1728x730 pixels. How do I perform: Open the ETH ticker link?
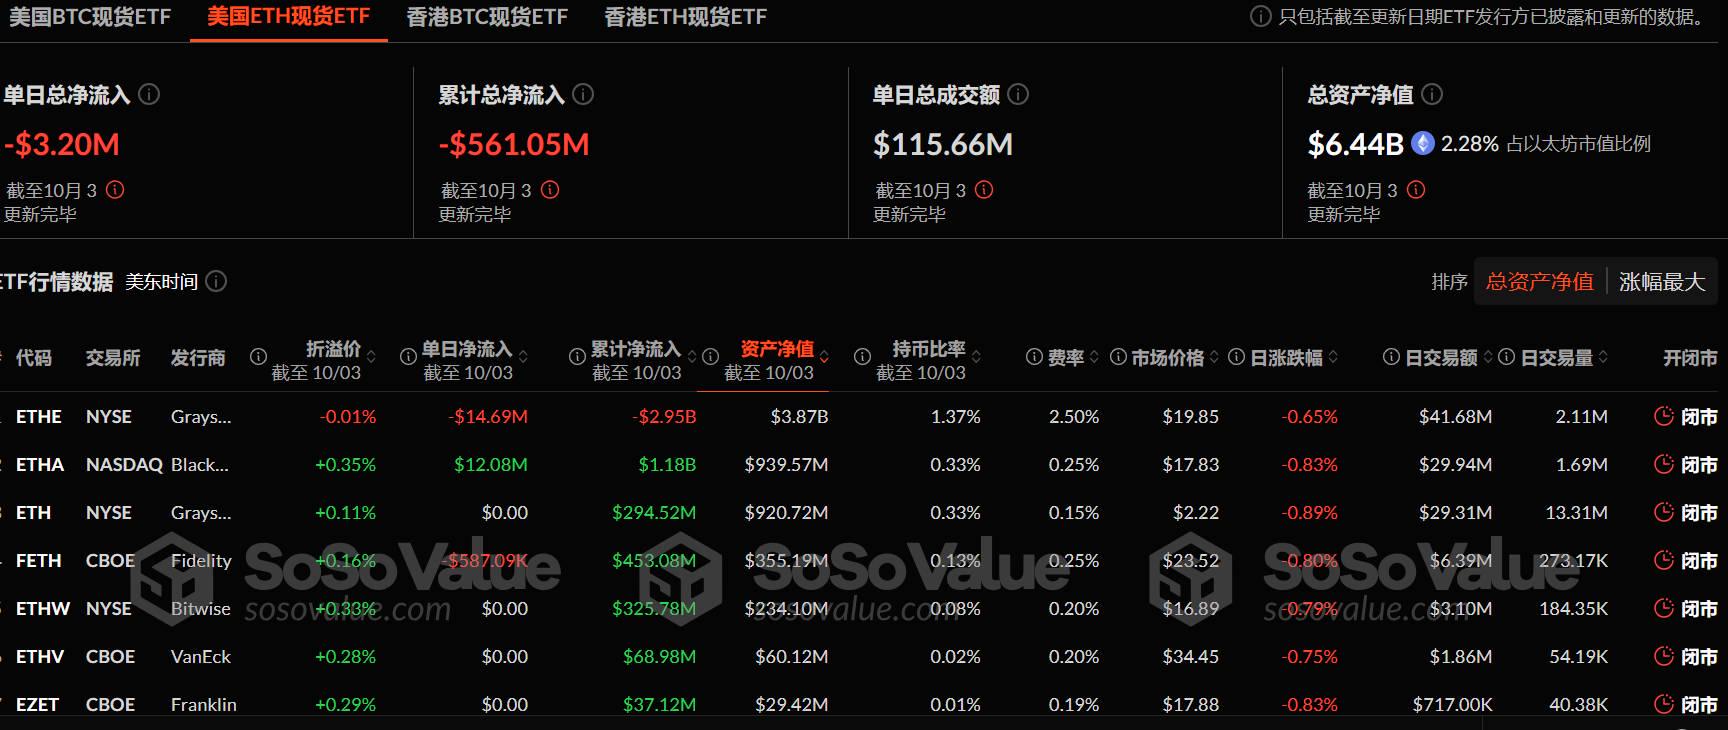click(33, 512)
